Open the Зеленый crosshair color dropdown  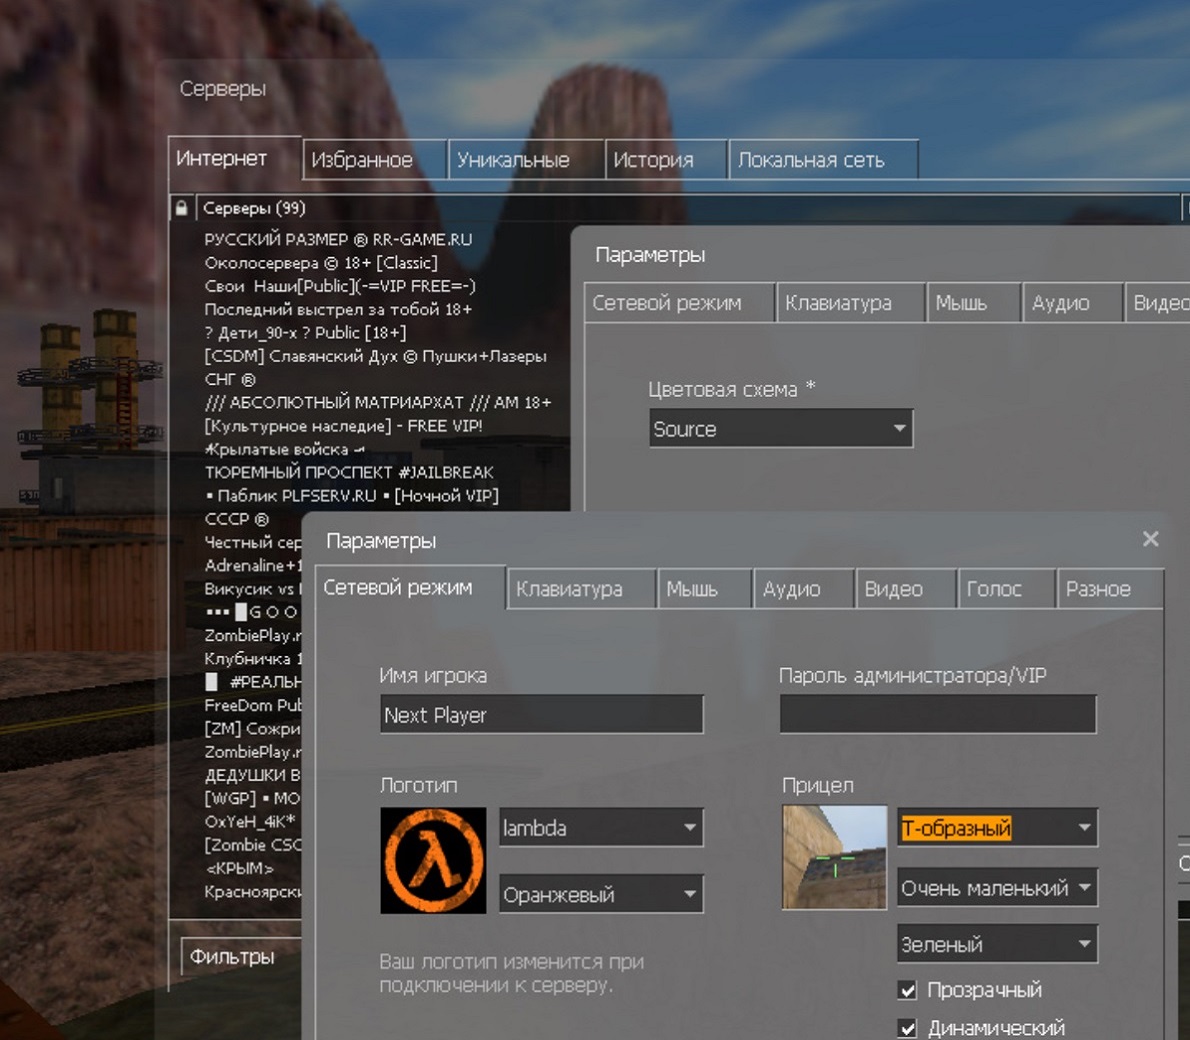coord(996,944)
